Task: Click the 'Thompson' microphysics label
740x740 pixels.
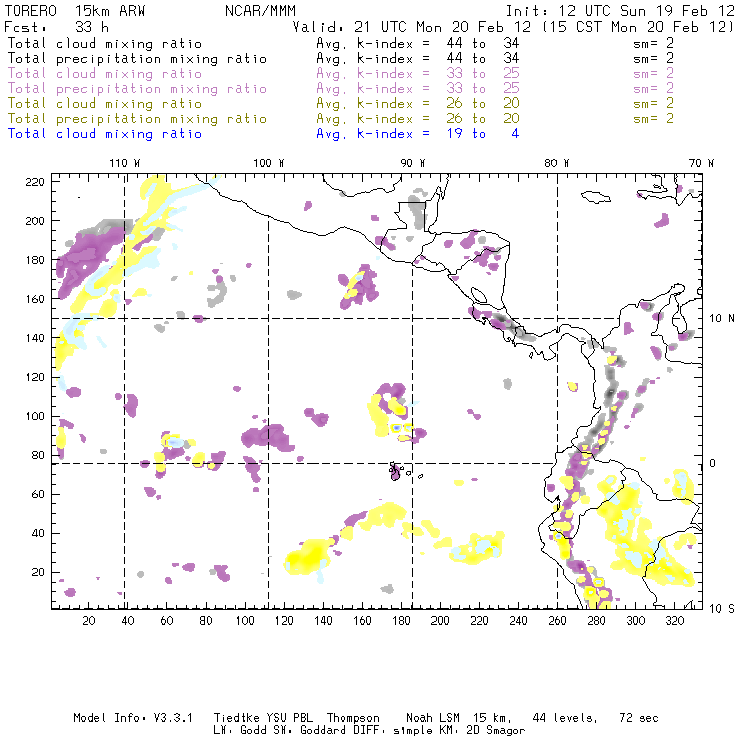Action: coord(353,718)
